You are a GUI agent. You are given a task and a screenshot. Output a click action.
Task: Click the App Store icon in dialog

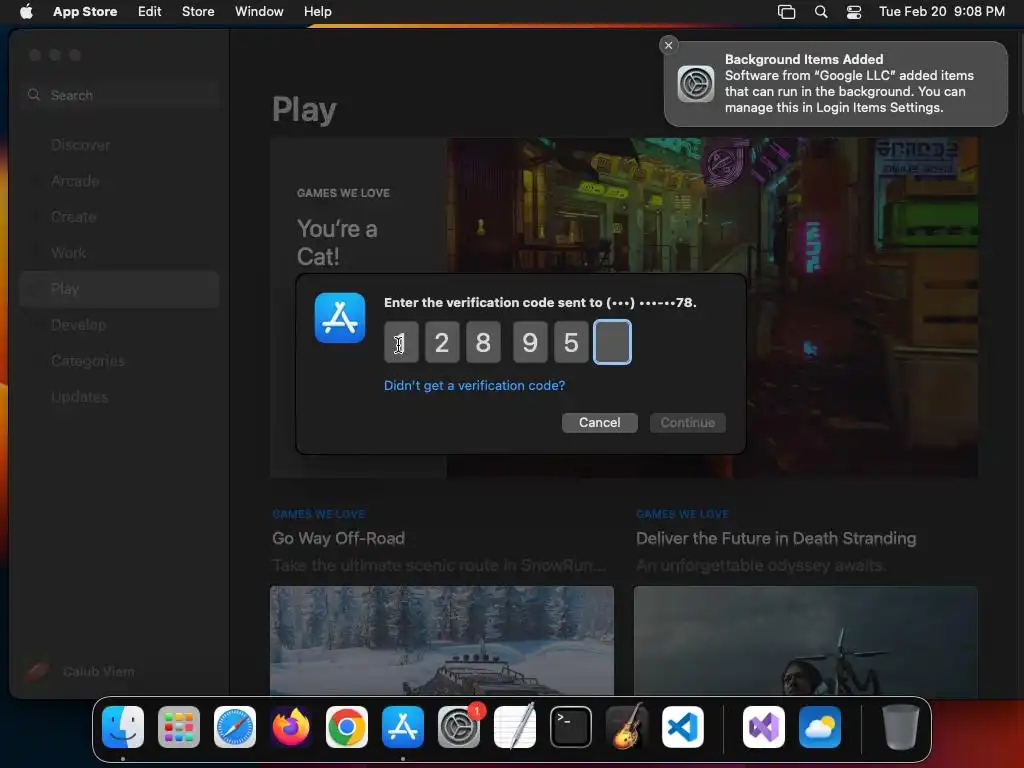click(x=340, y=318)
